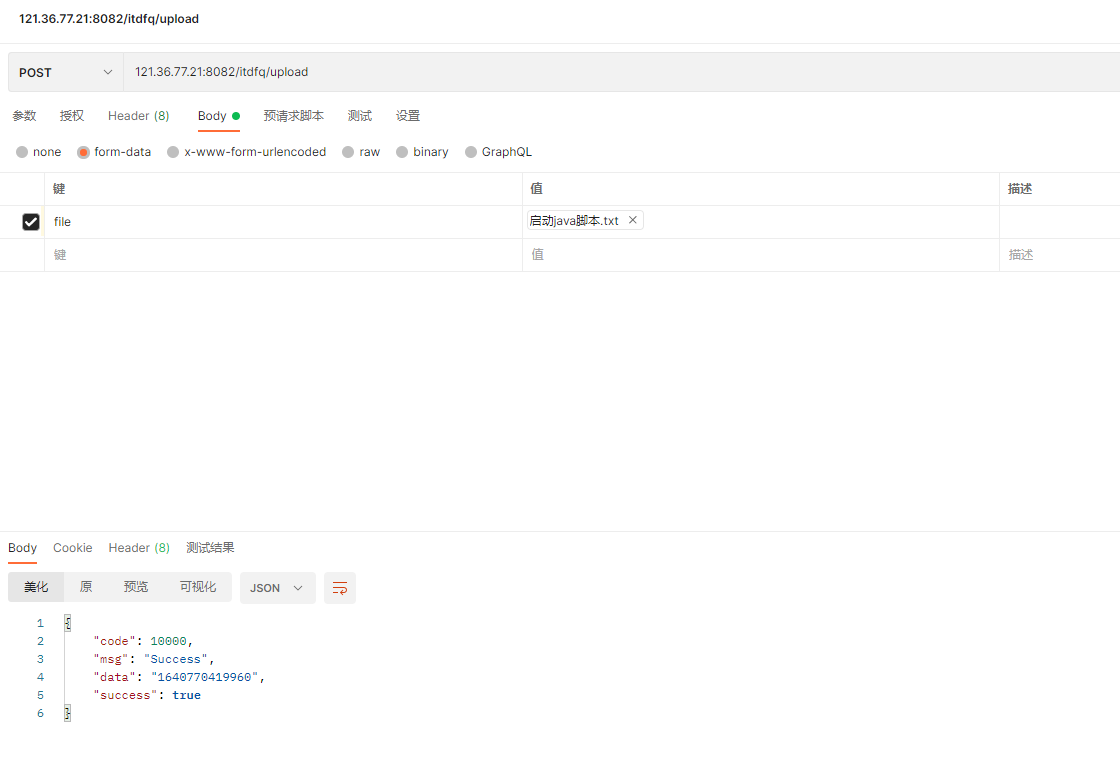
Task: Click the "success": true response line
Action: [146, 695]
